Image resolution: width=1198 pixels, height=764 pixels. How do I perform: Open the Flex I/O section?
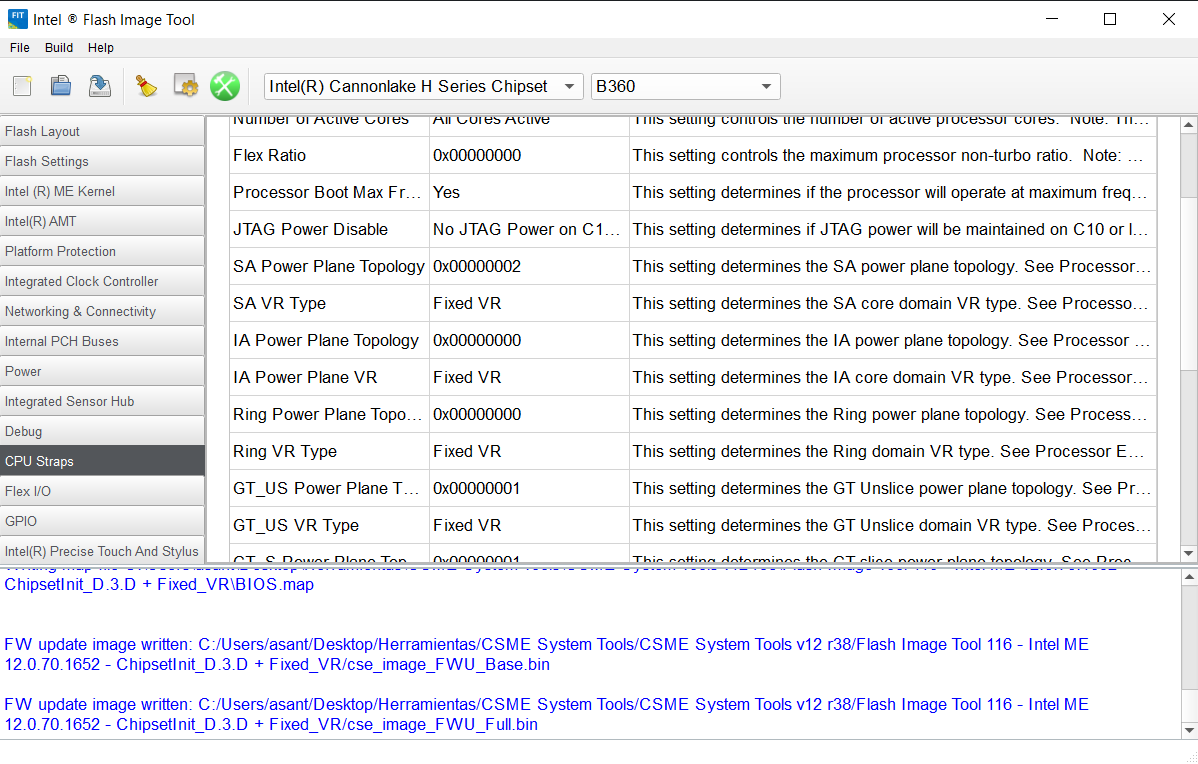pos(102,491)
